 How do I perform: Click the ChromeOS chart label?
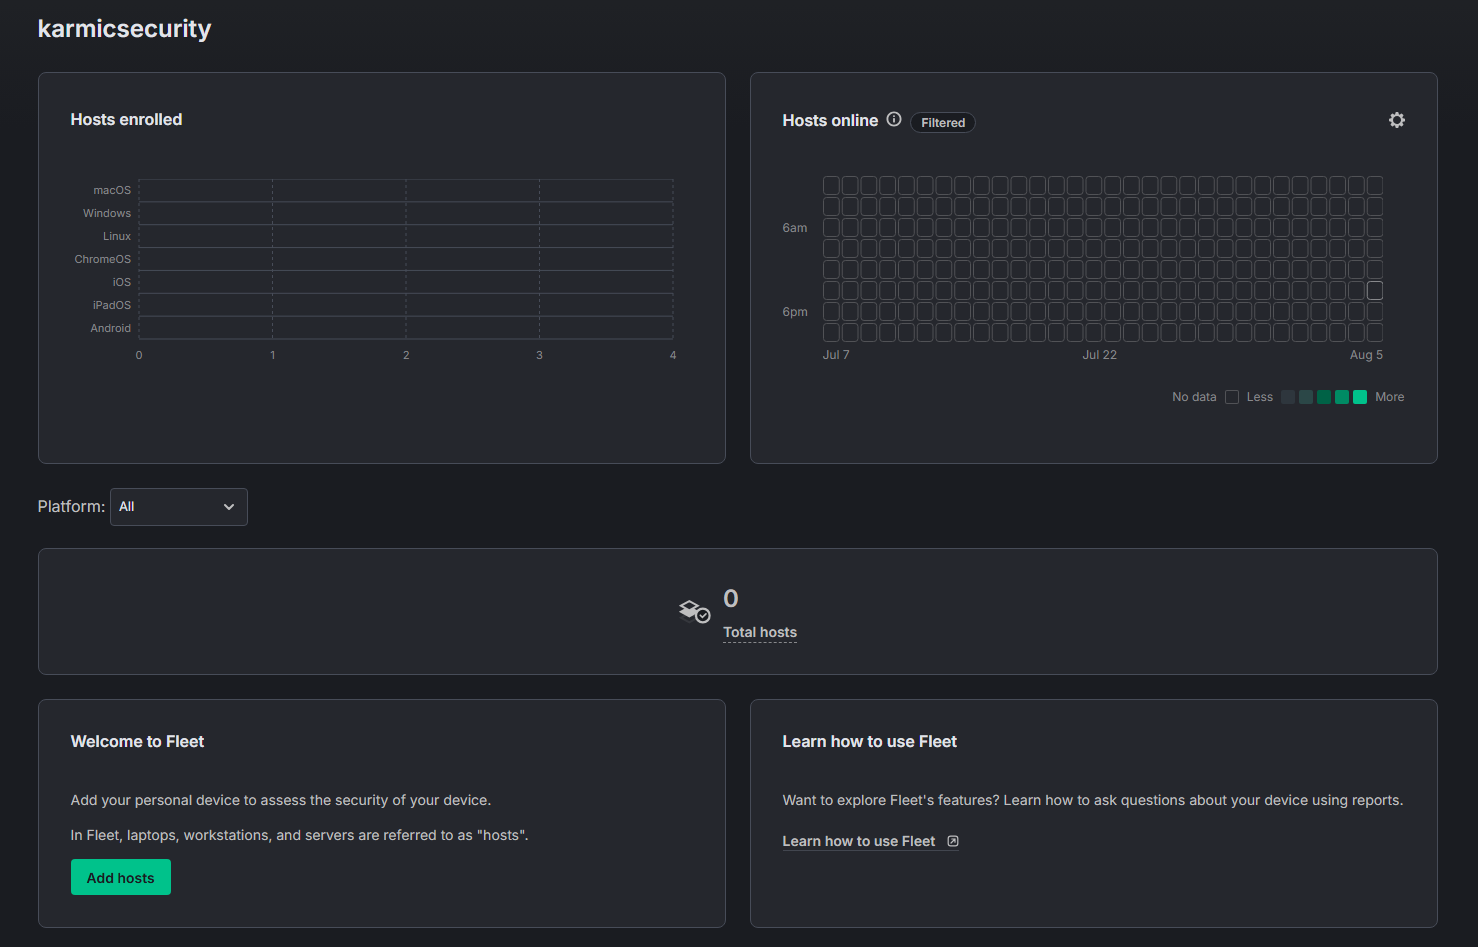(103, 259)
